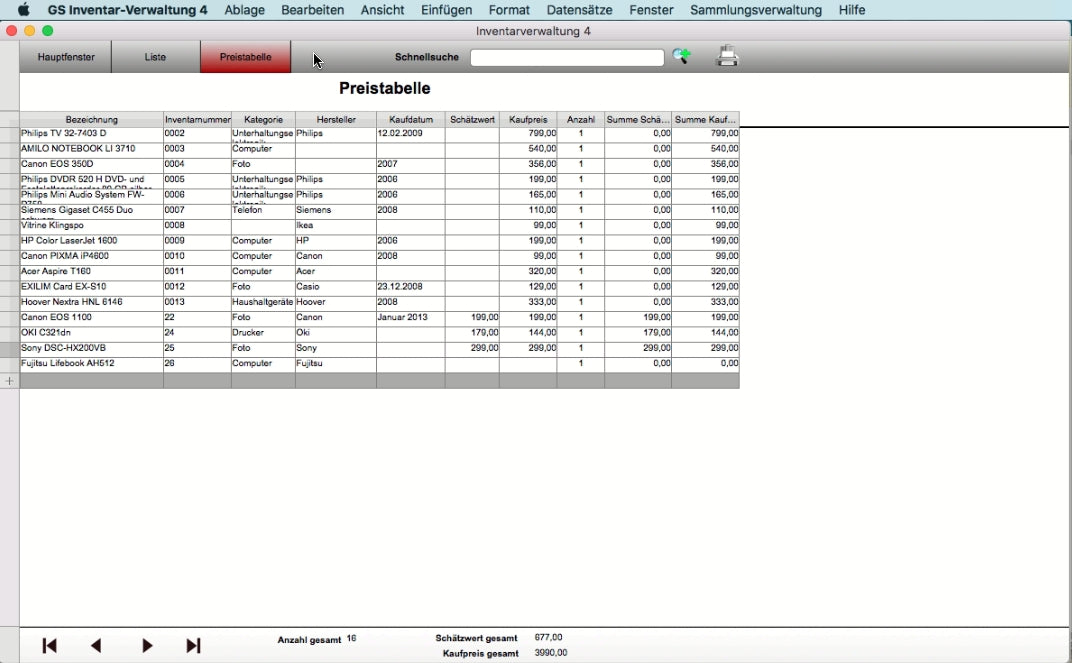Select the AMILO NOTEBOOK LI 3710 cell
The width and height of the screenshot is (1072, 663).
(x=92, y=149)
